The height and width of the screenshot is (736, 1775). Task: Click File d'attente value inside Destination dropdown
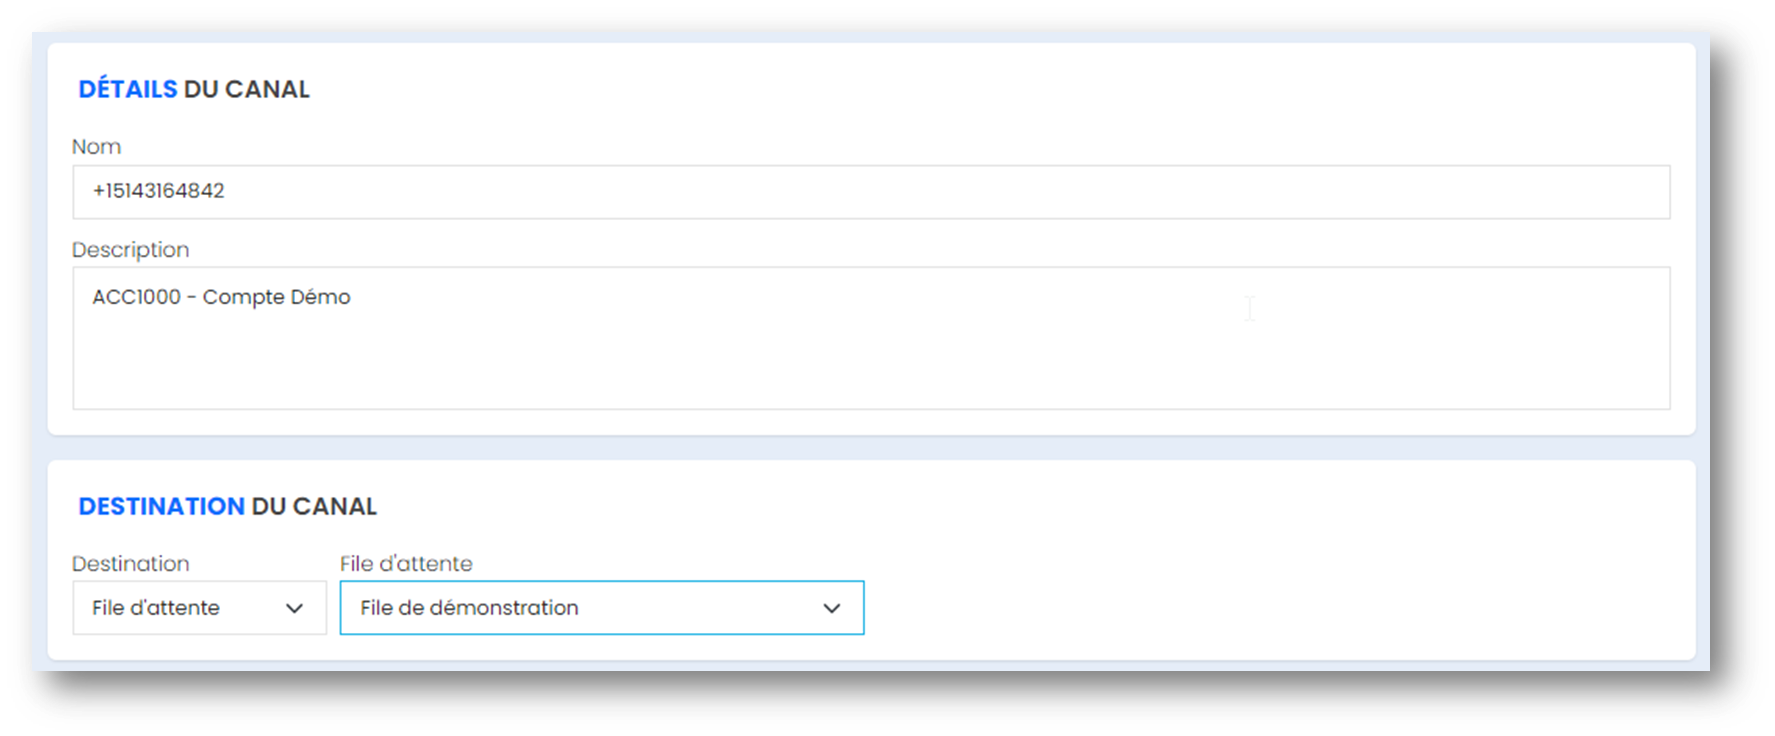(156, 608)
